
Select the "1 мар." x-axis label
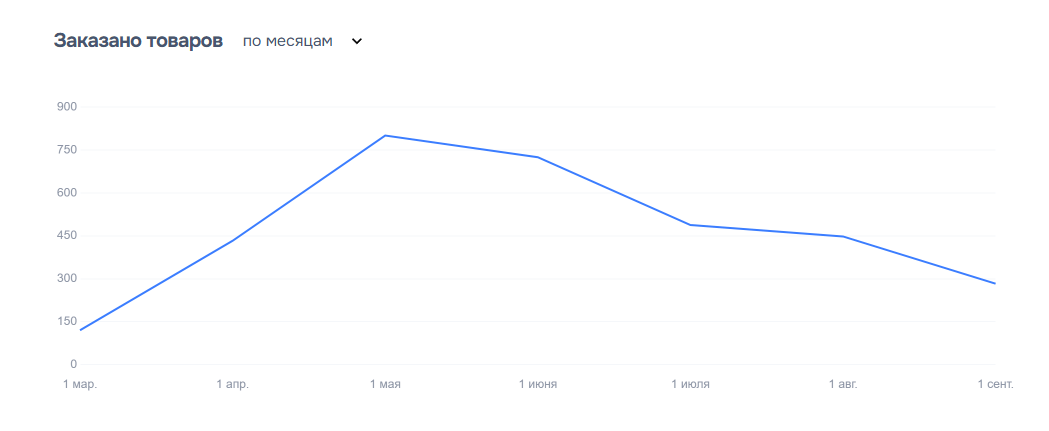80,384
